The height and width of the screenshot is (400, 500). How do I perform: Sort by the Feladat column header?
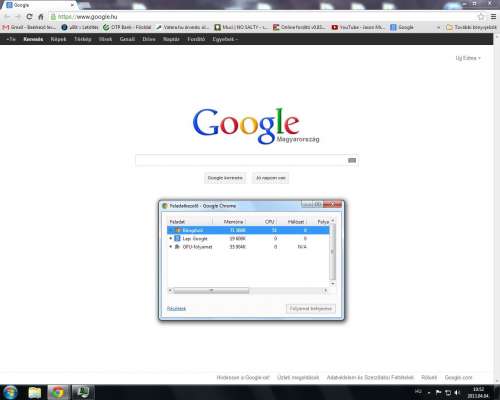(190, 222)
